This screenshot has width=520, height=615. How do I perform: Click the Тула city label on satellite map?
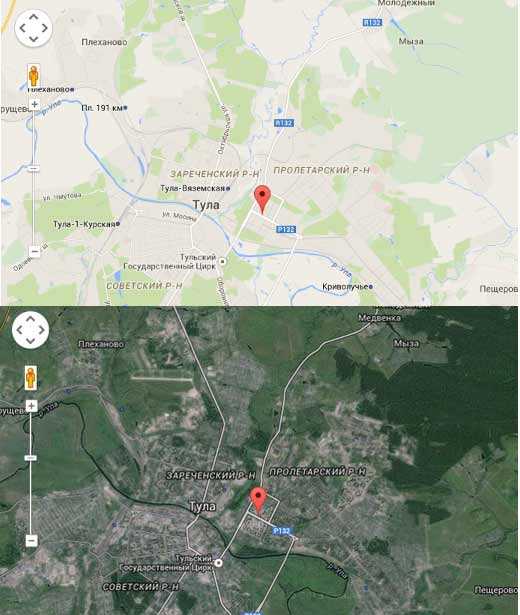(x=202, y=506)
